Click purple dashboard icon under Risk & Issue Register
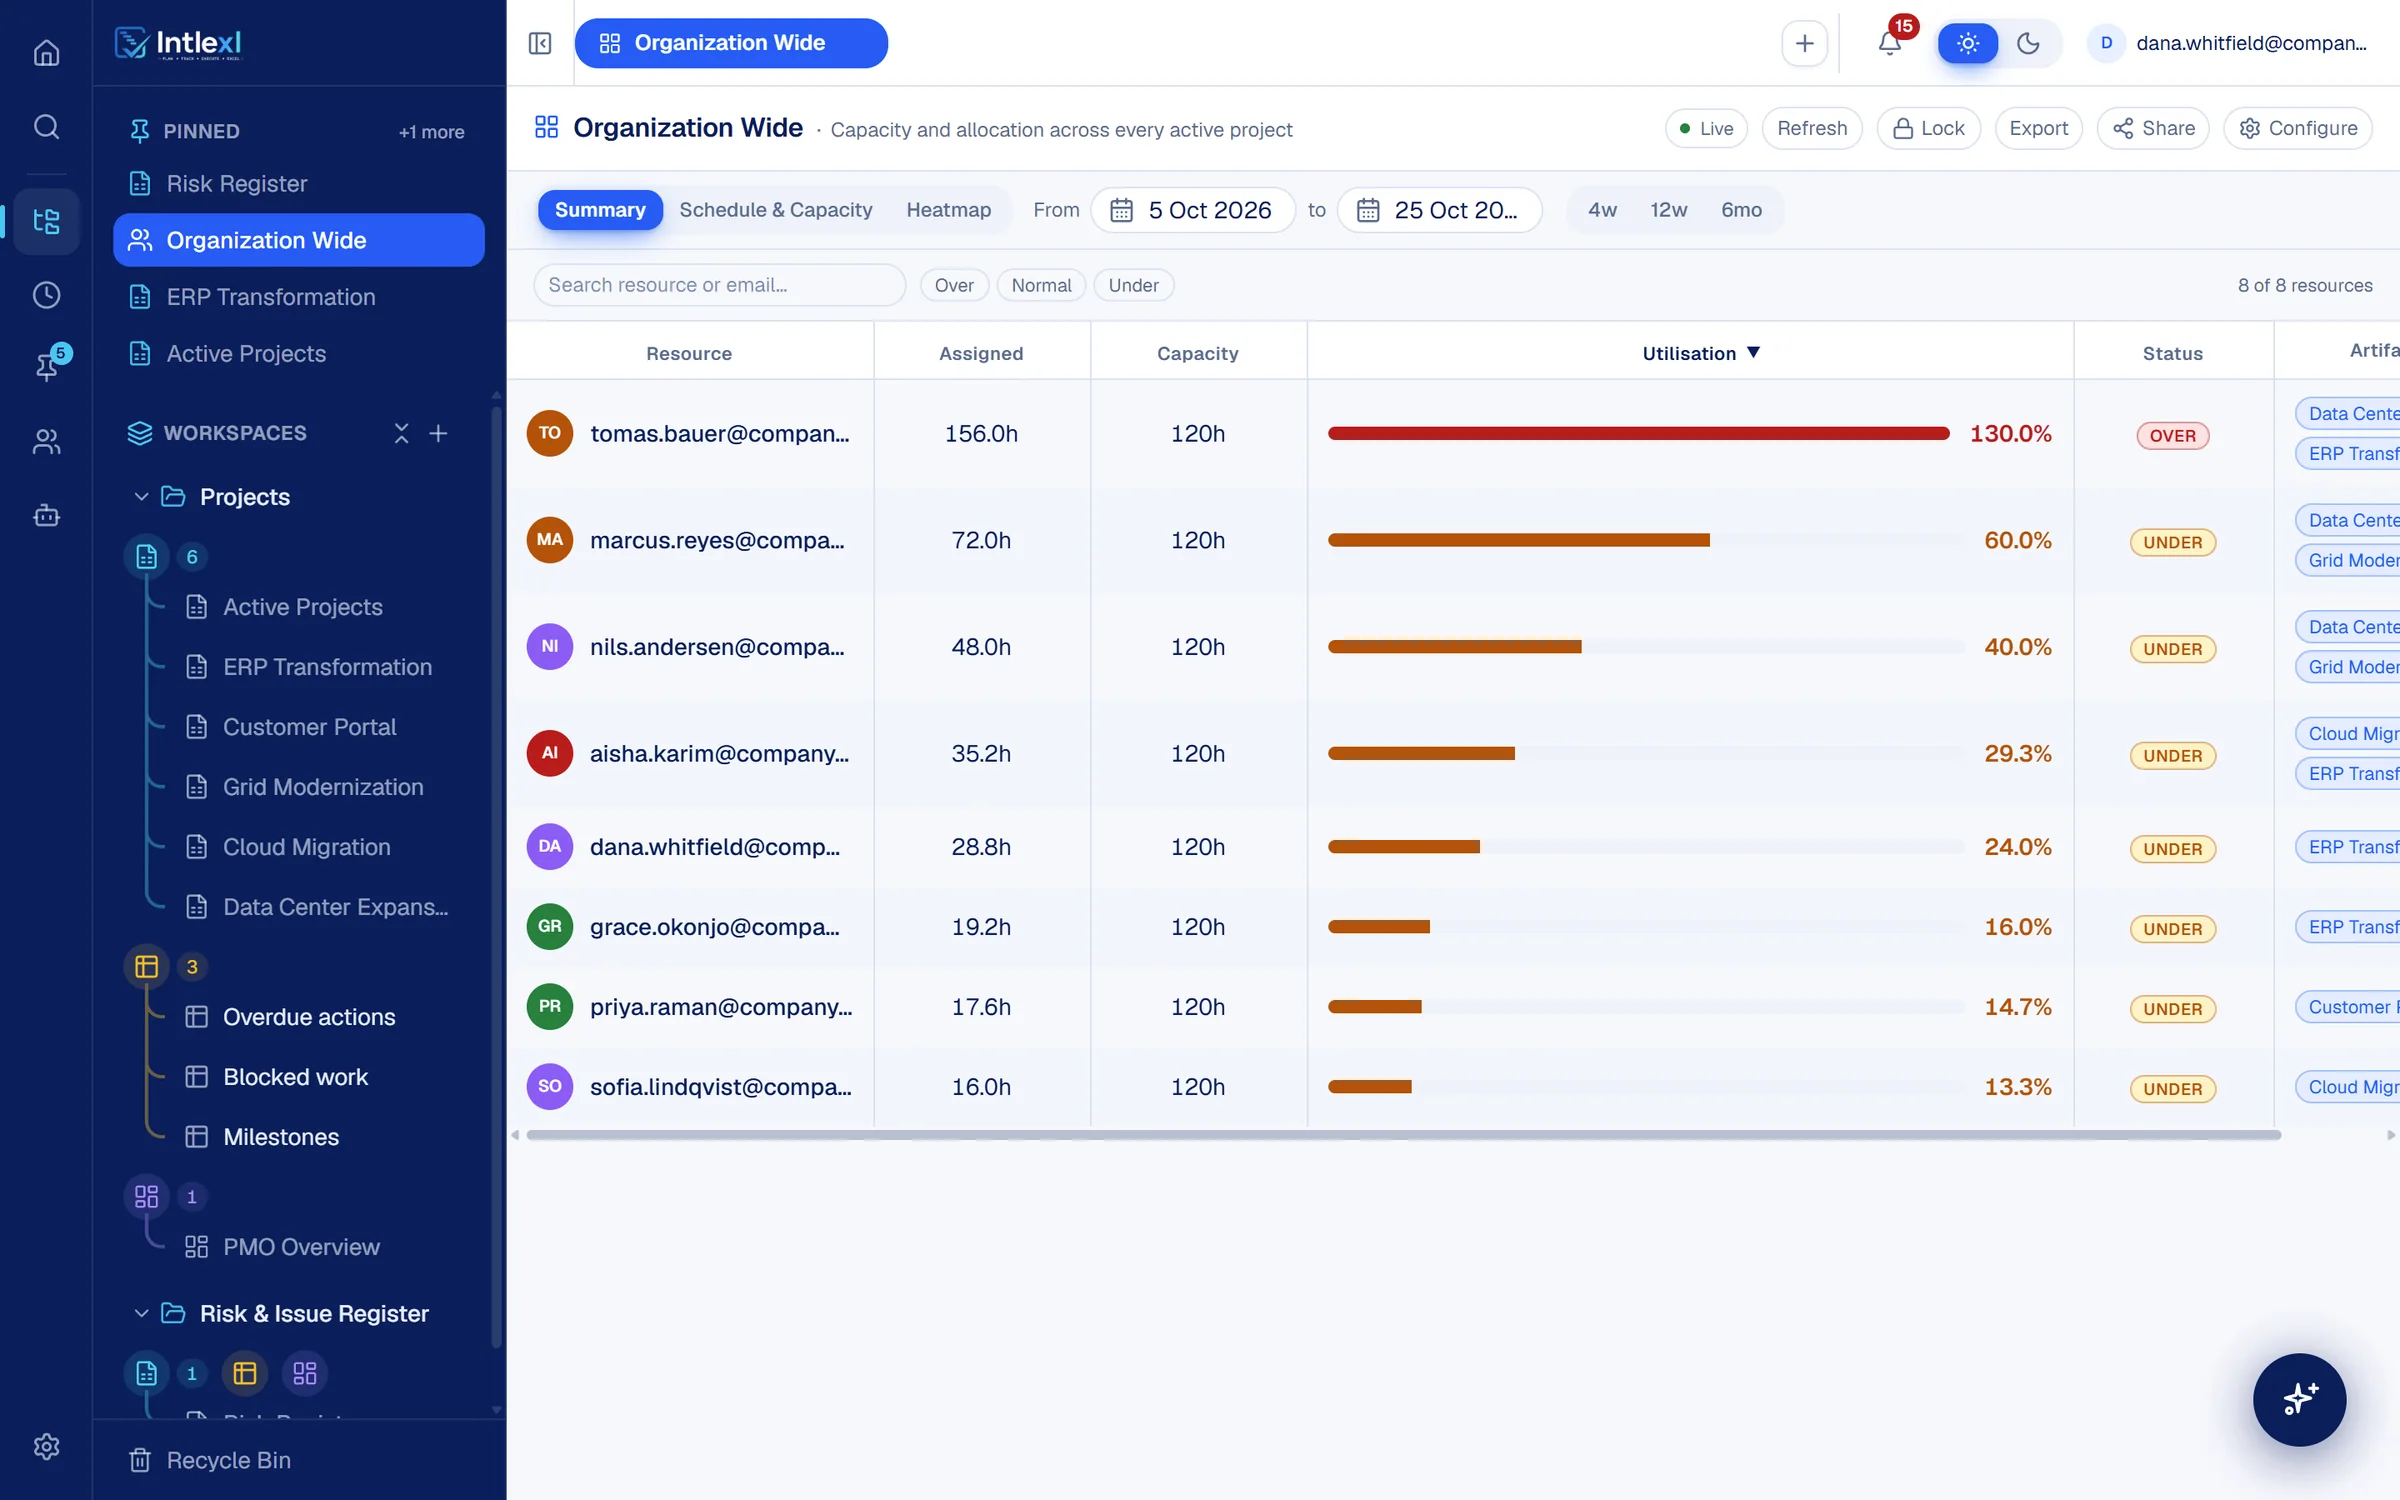 coord(305,1373)
